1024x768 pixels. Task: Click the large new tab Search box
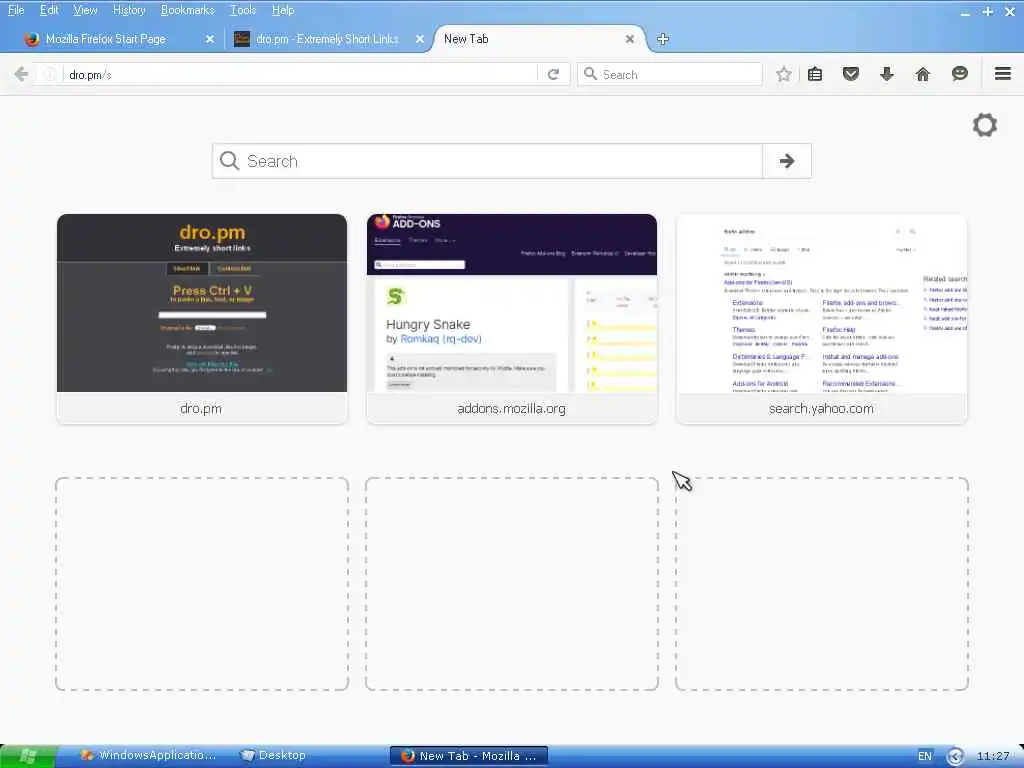(487, 161)
